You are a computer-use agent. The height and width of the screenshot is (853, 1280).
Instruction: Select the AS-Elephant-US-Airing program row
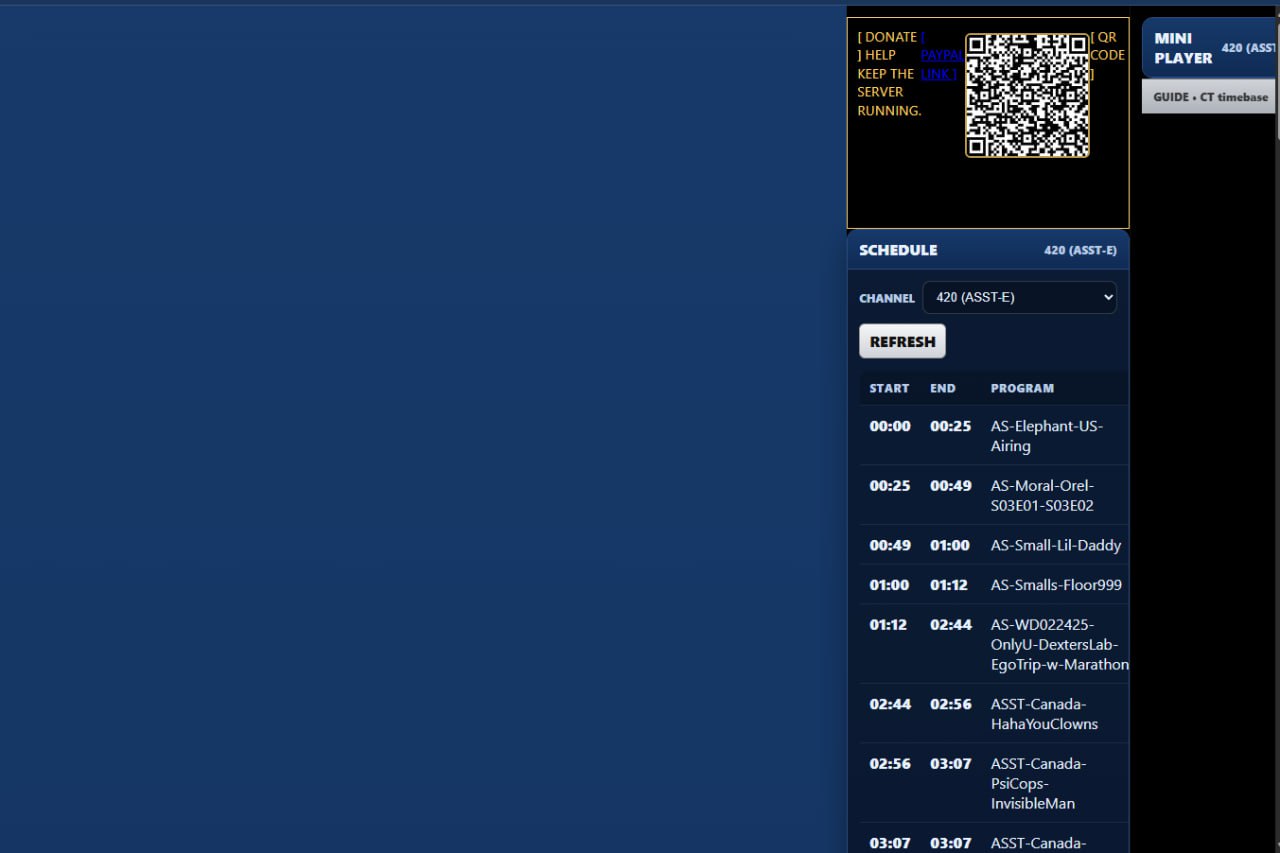pos(1046,435)
